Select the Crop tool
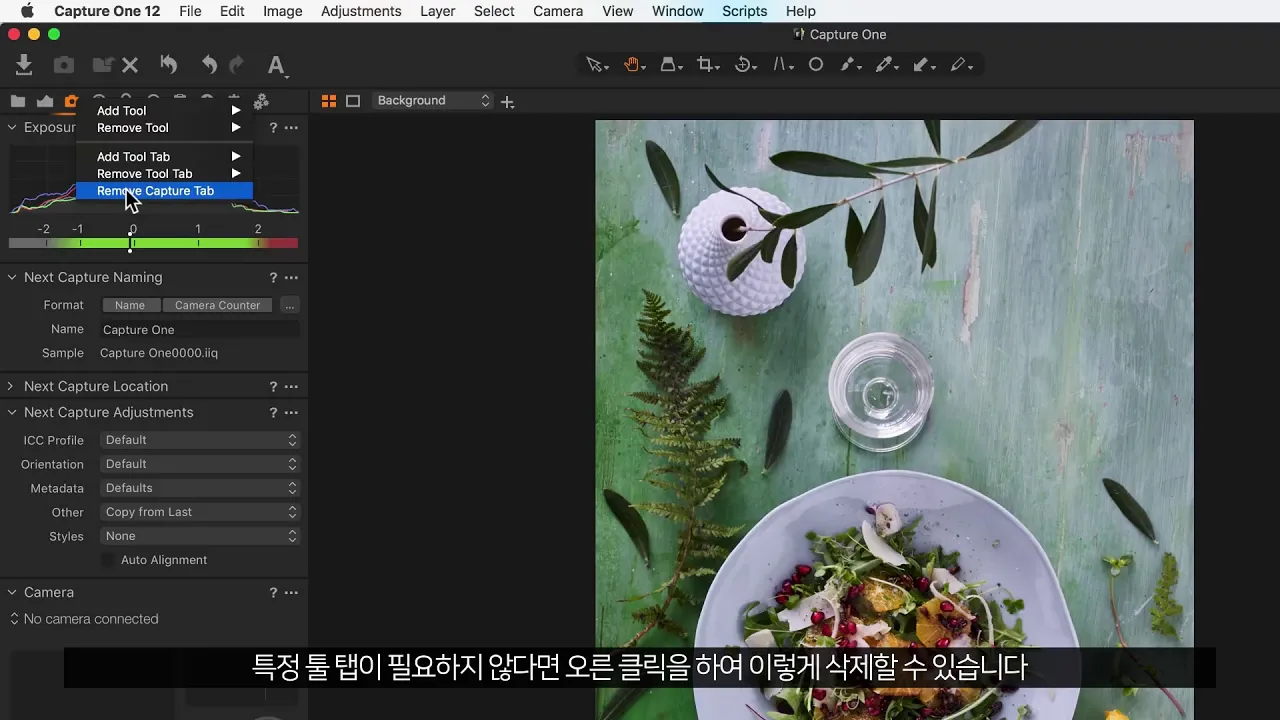The image size is (1280, 720). [707, 65]
